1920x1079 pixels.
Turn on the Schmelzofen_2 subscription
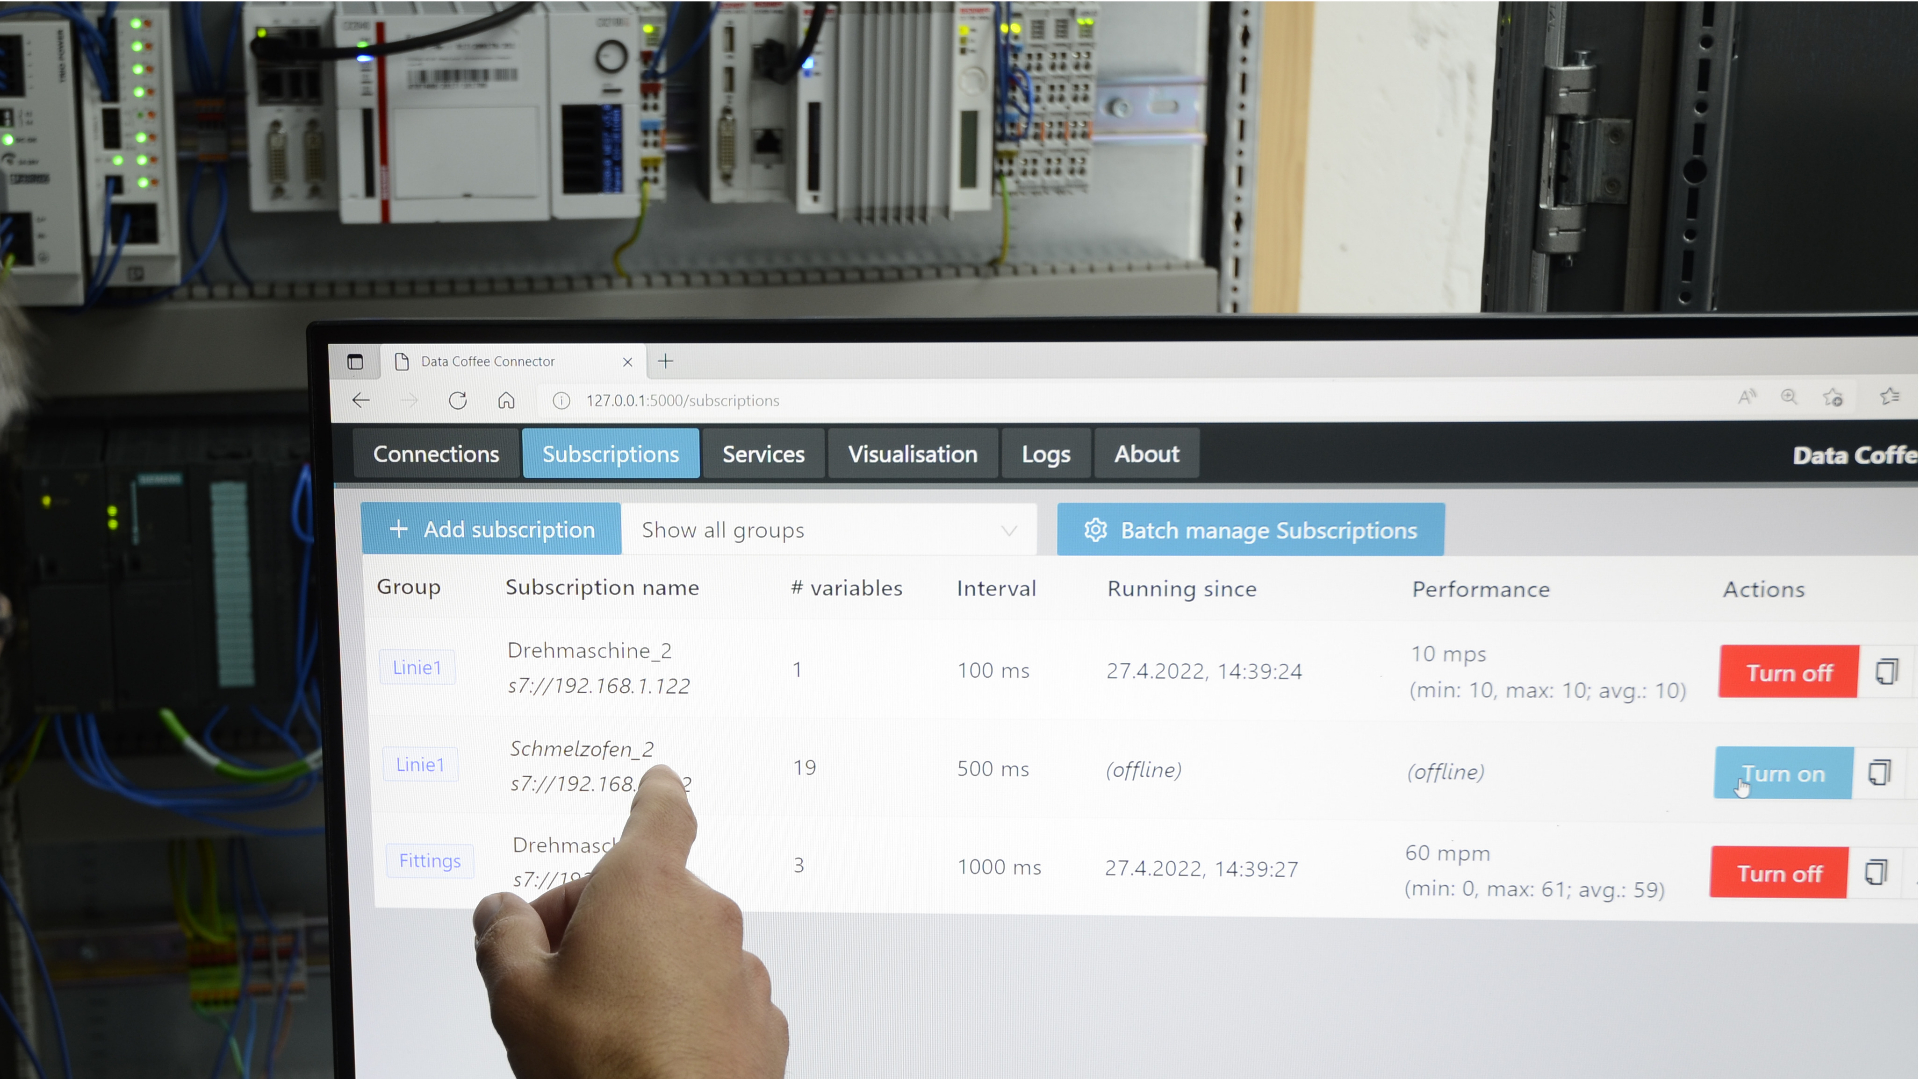[1783, 773]
